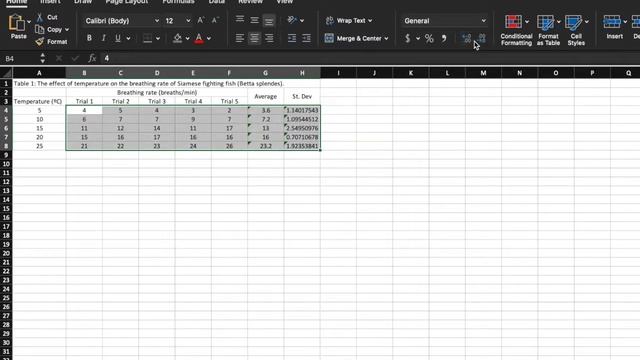Expand Merge & Center options arrow
The height and width of the screenshot is (360, 640).
click(x=386, y=39)
